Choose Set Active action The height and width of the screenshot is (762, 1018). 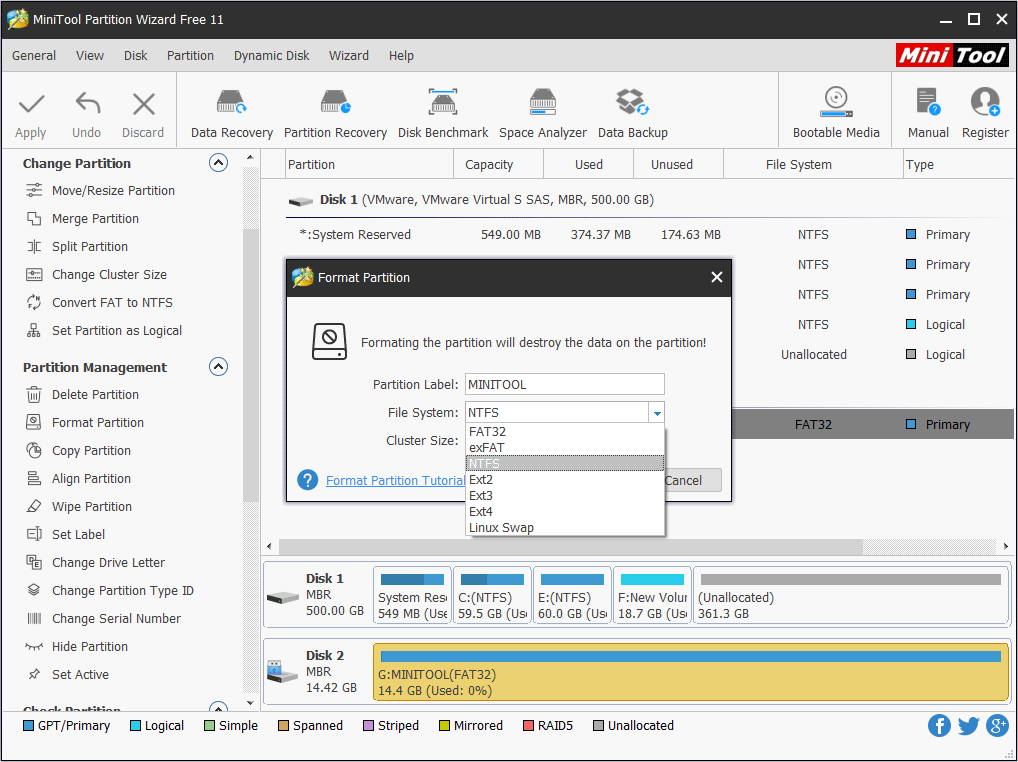pyautogui.click(x=80, y=673)
